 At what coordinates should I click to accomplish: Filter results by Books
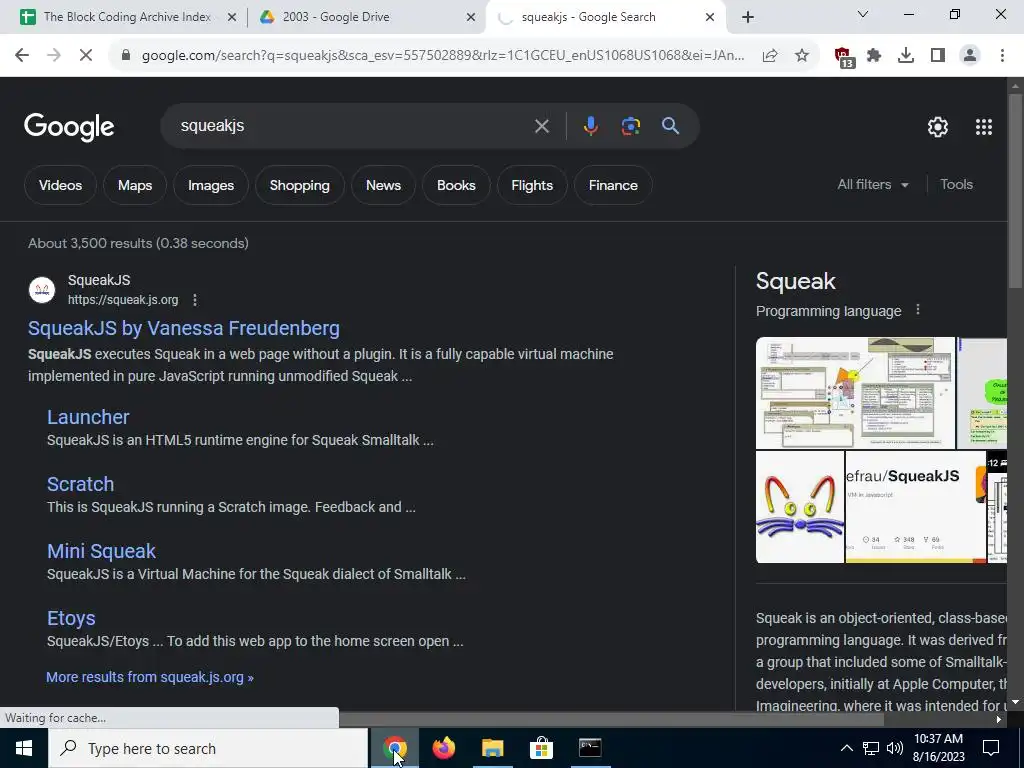[456, 185]
